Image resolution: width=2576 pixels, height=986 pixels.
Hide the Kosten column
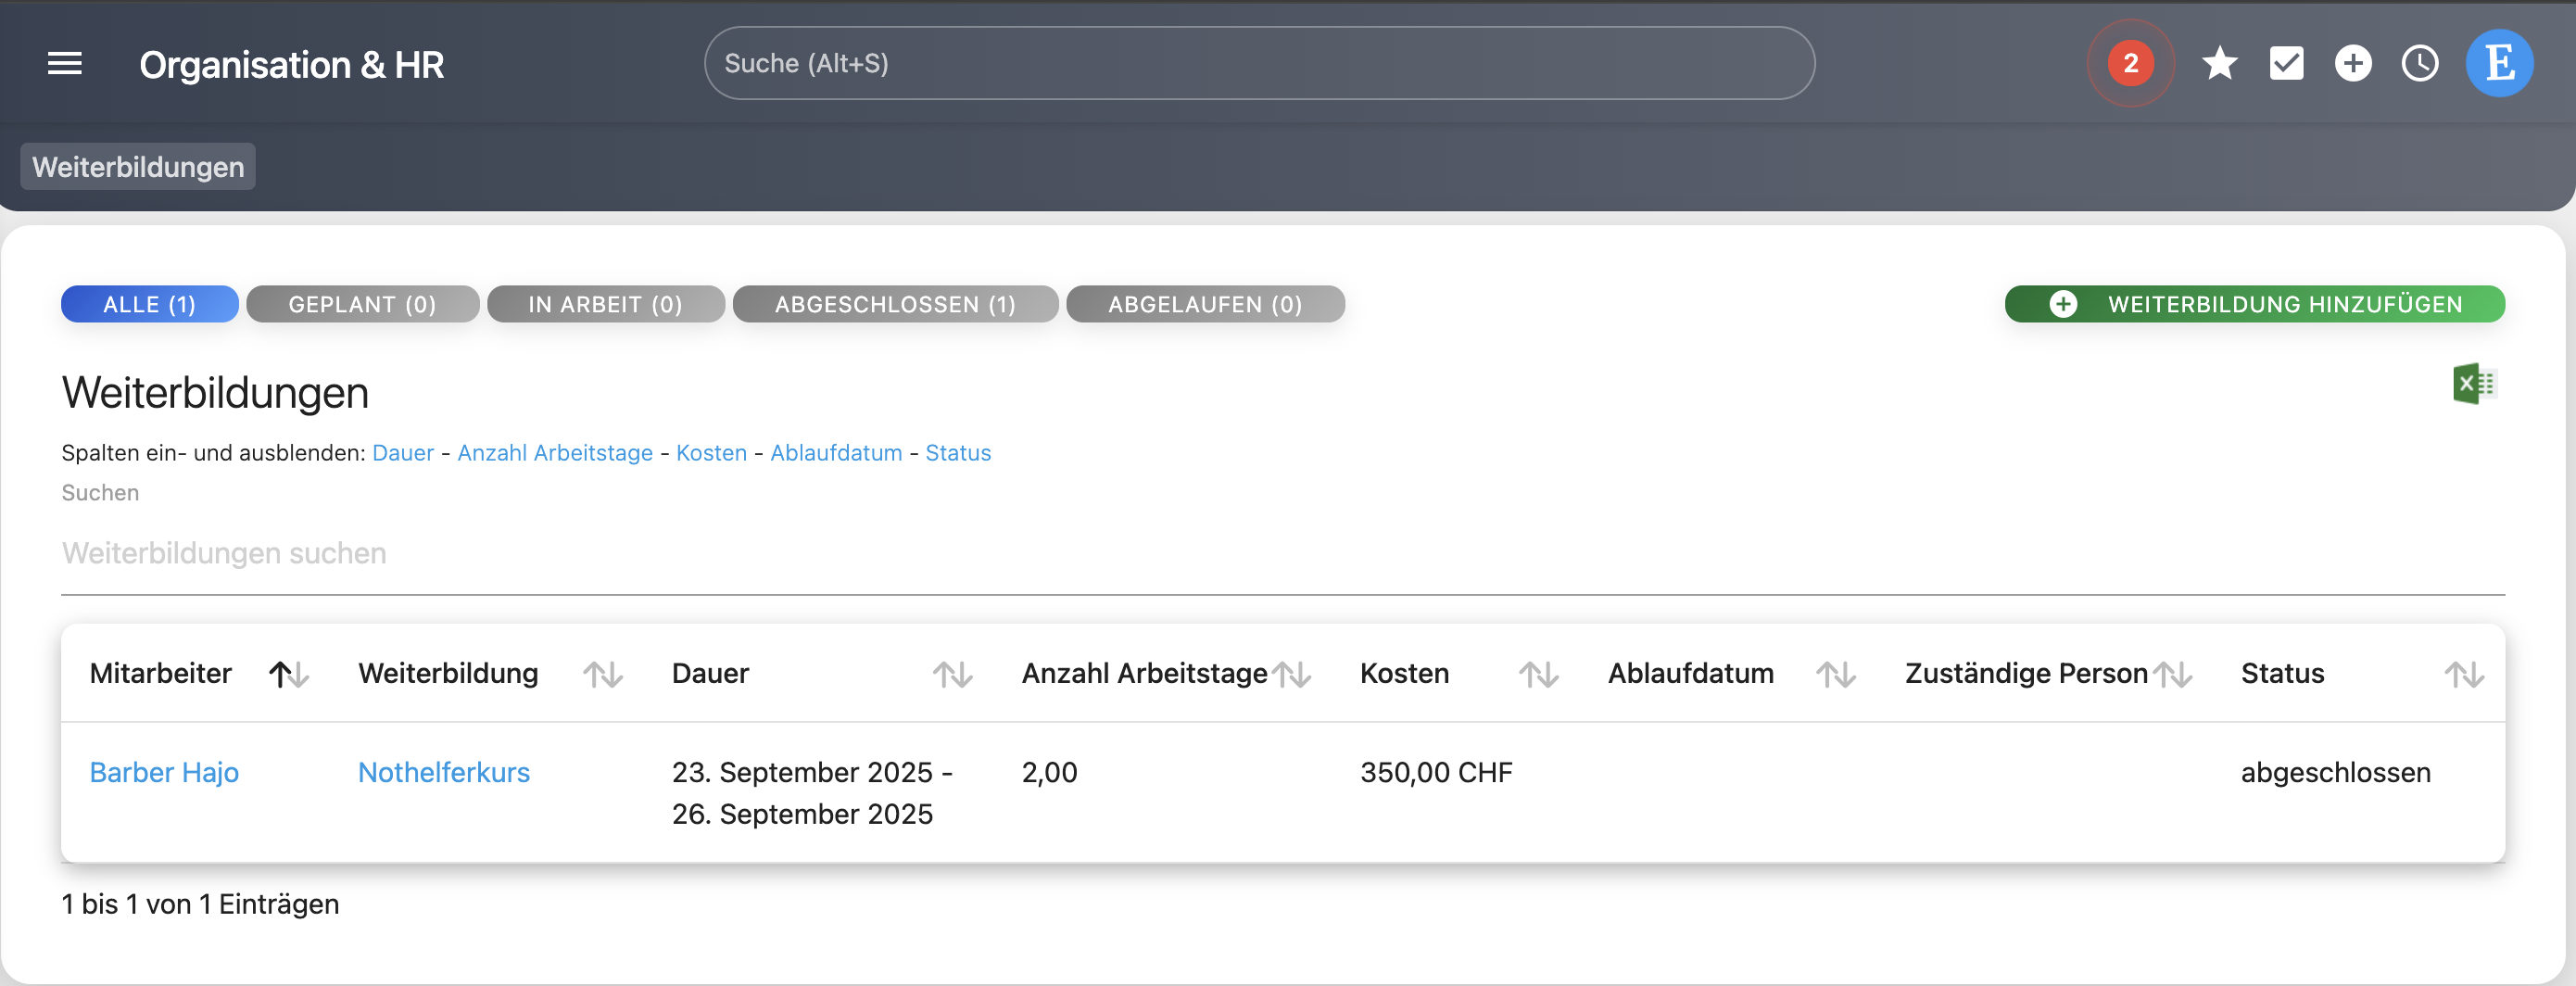711,453
